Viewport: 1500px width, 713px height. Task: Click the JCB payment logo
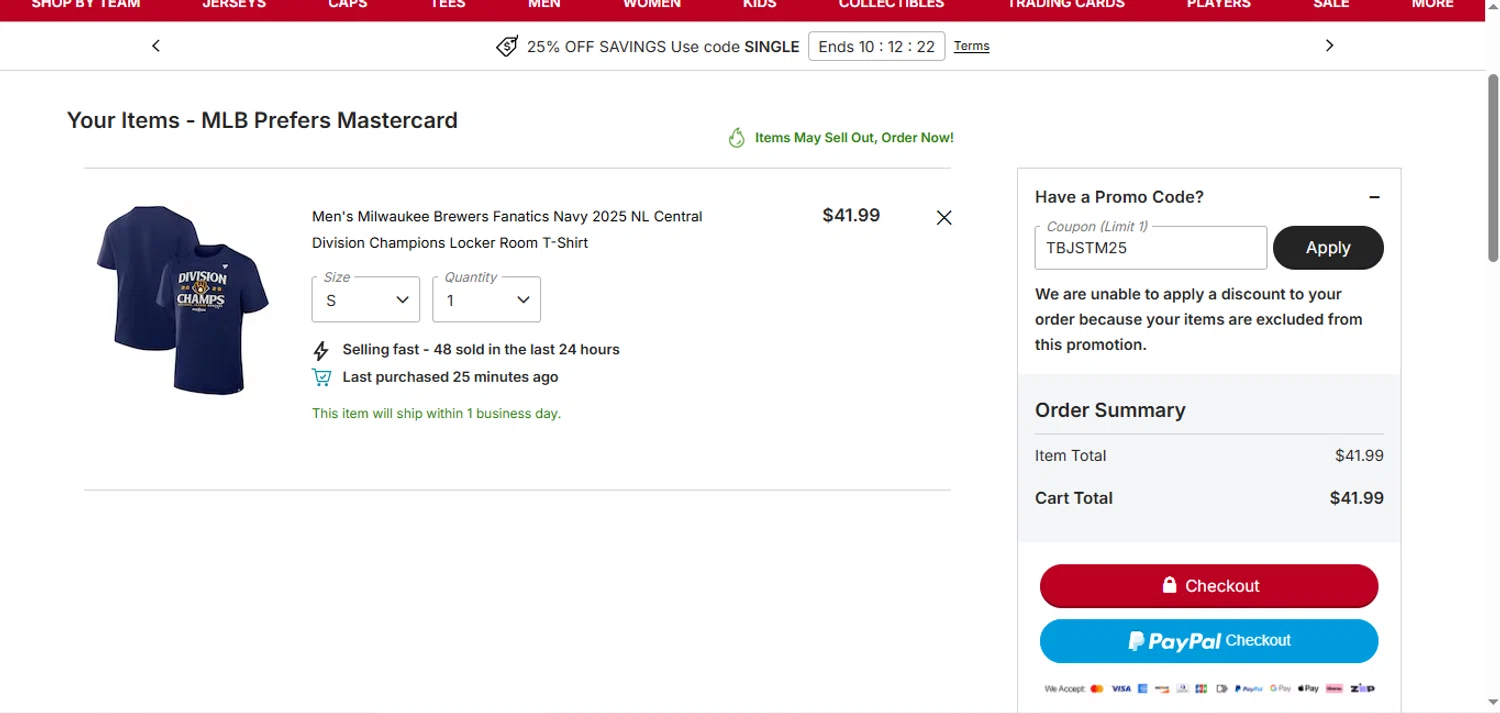coord(1201,688)
